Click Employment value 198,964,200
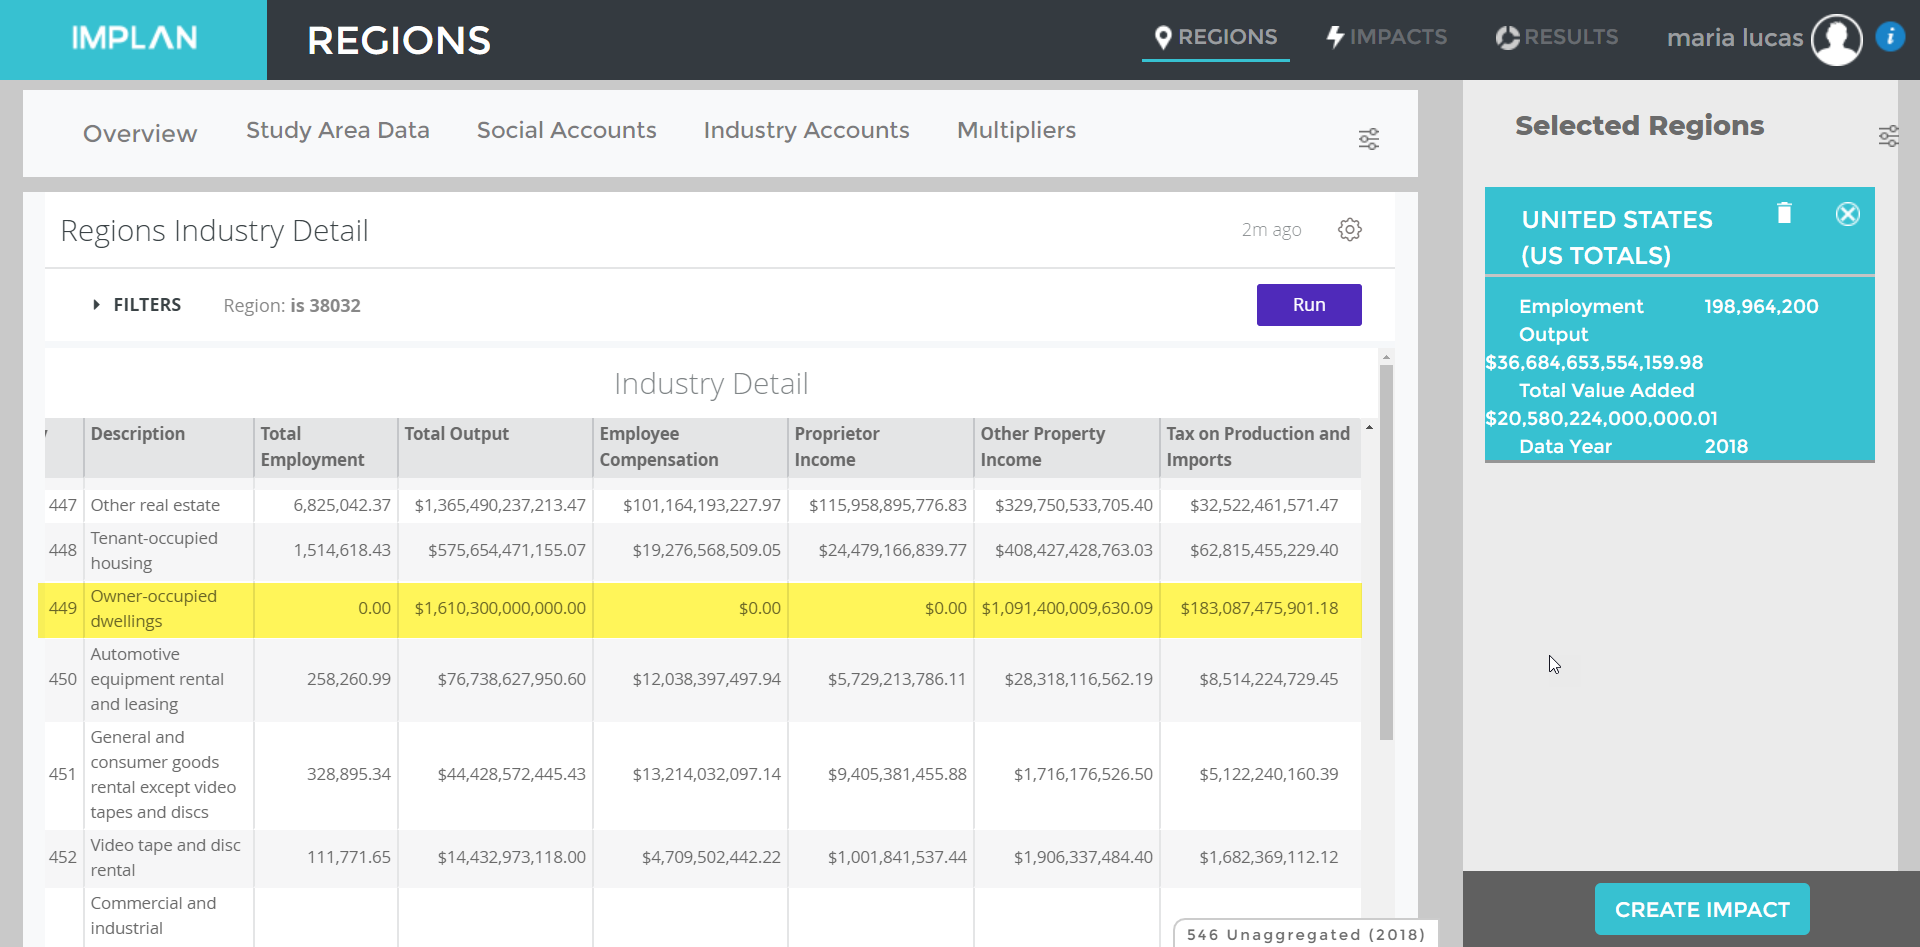 (1761, 306)
